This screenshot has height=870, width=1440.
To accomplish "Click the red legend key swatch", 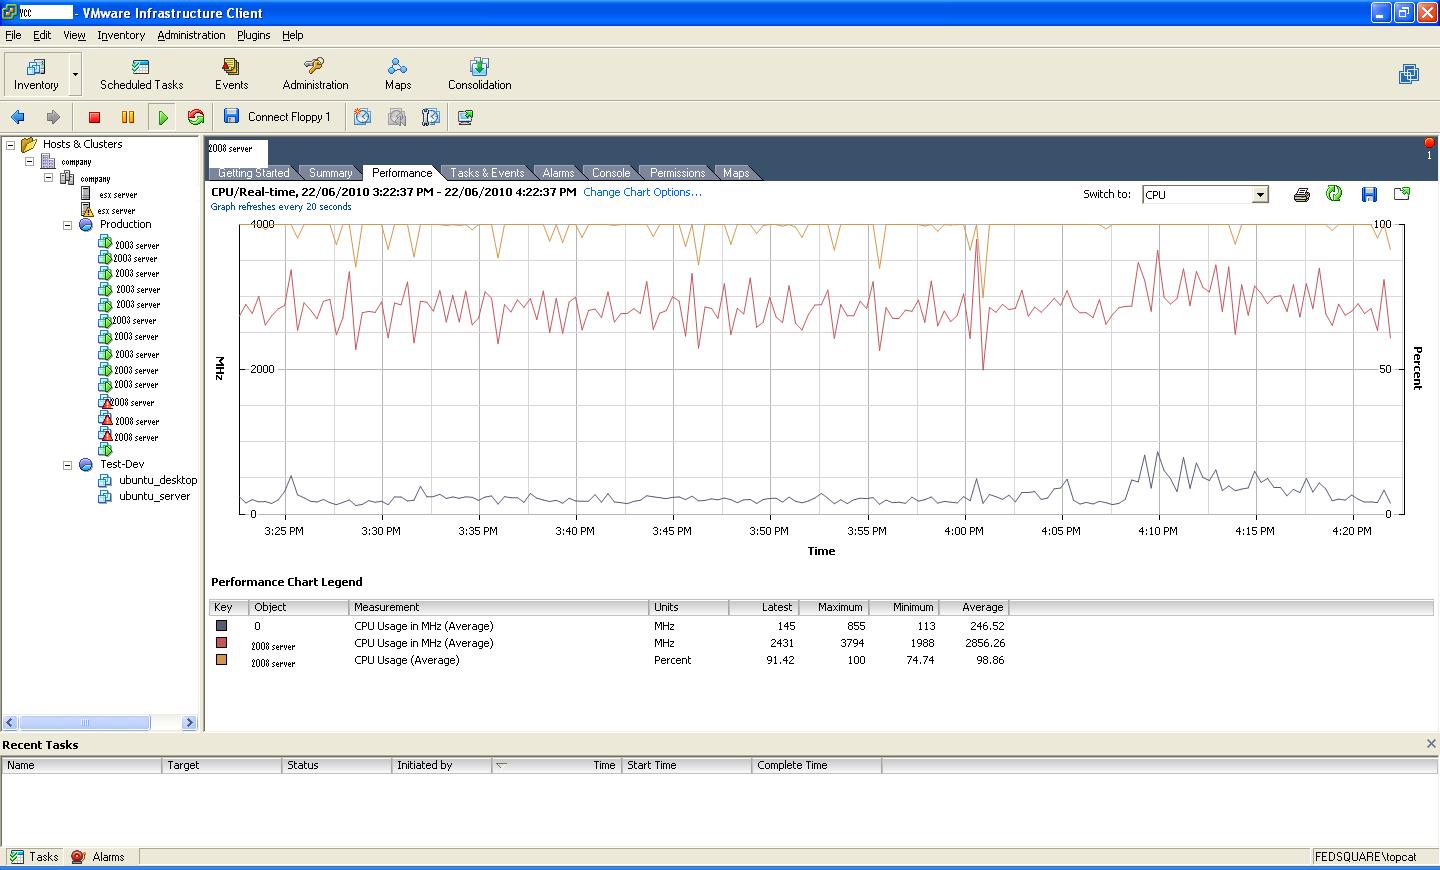I will [221, 643].
